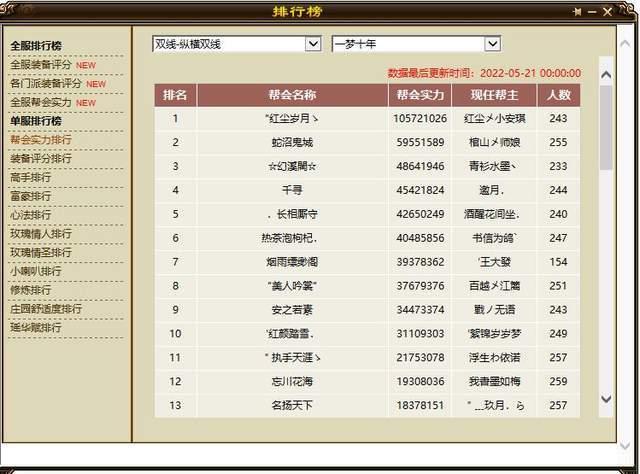This screenshot has width=640, height=474.
Task: Open 庄园舒适度排行 in the sidebar
Action: (46, 309)
